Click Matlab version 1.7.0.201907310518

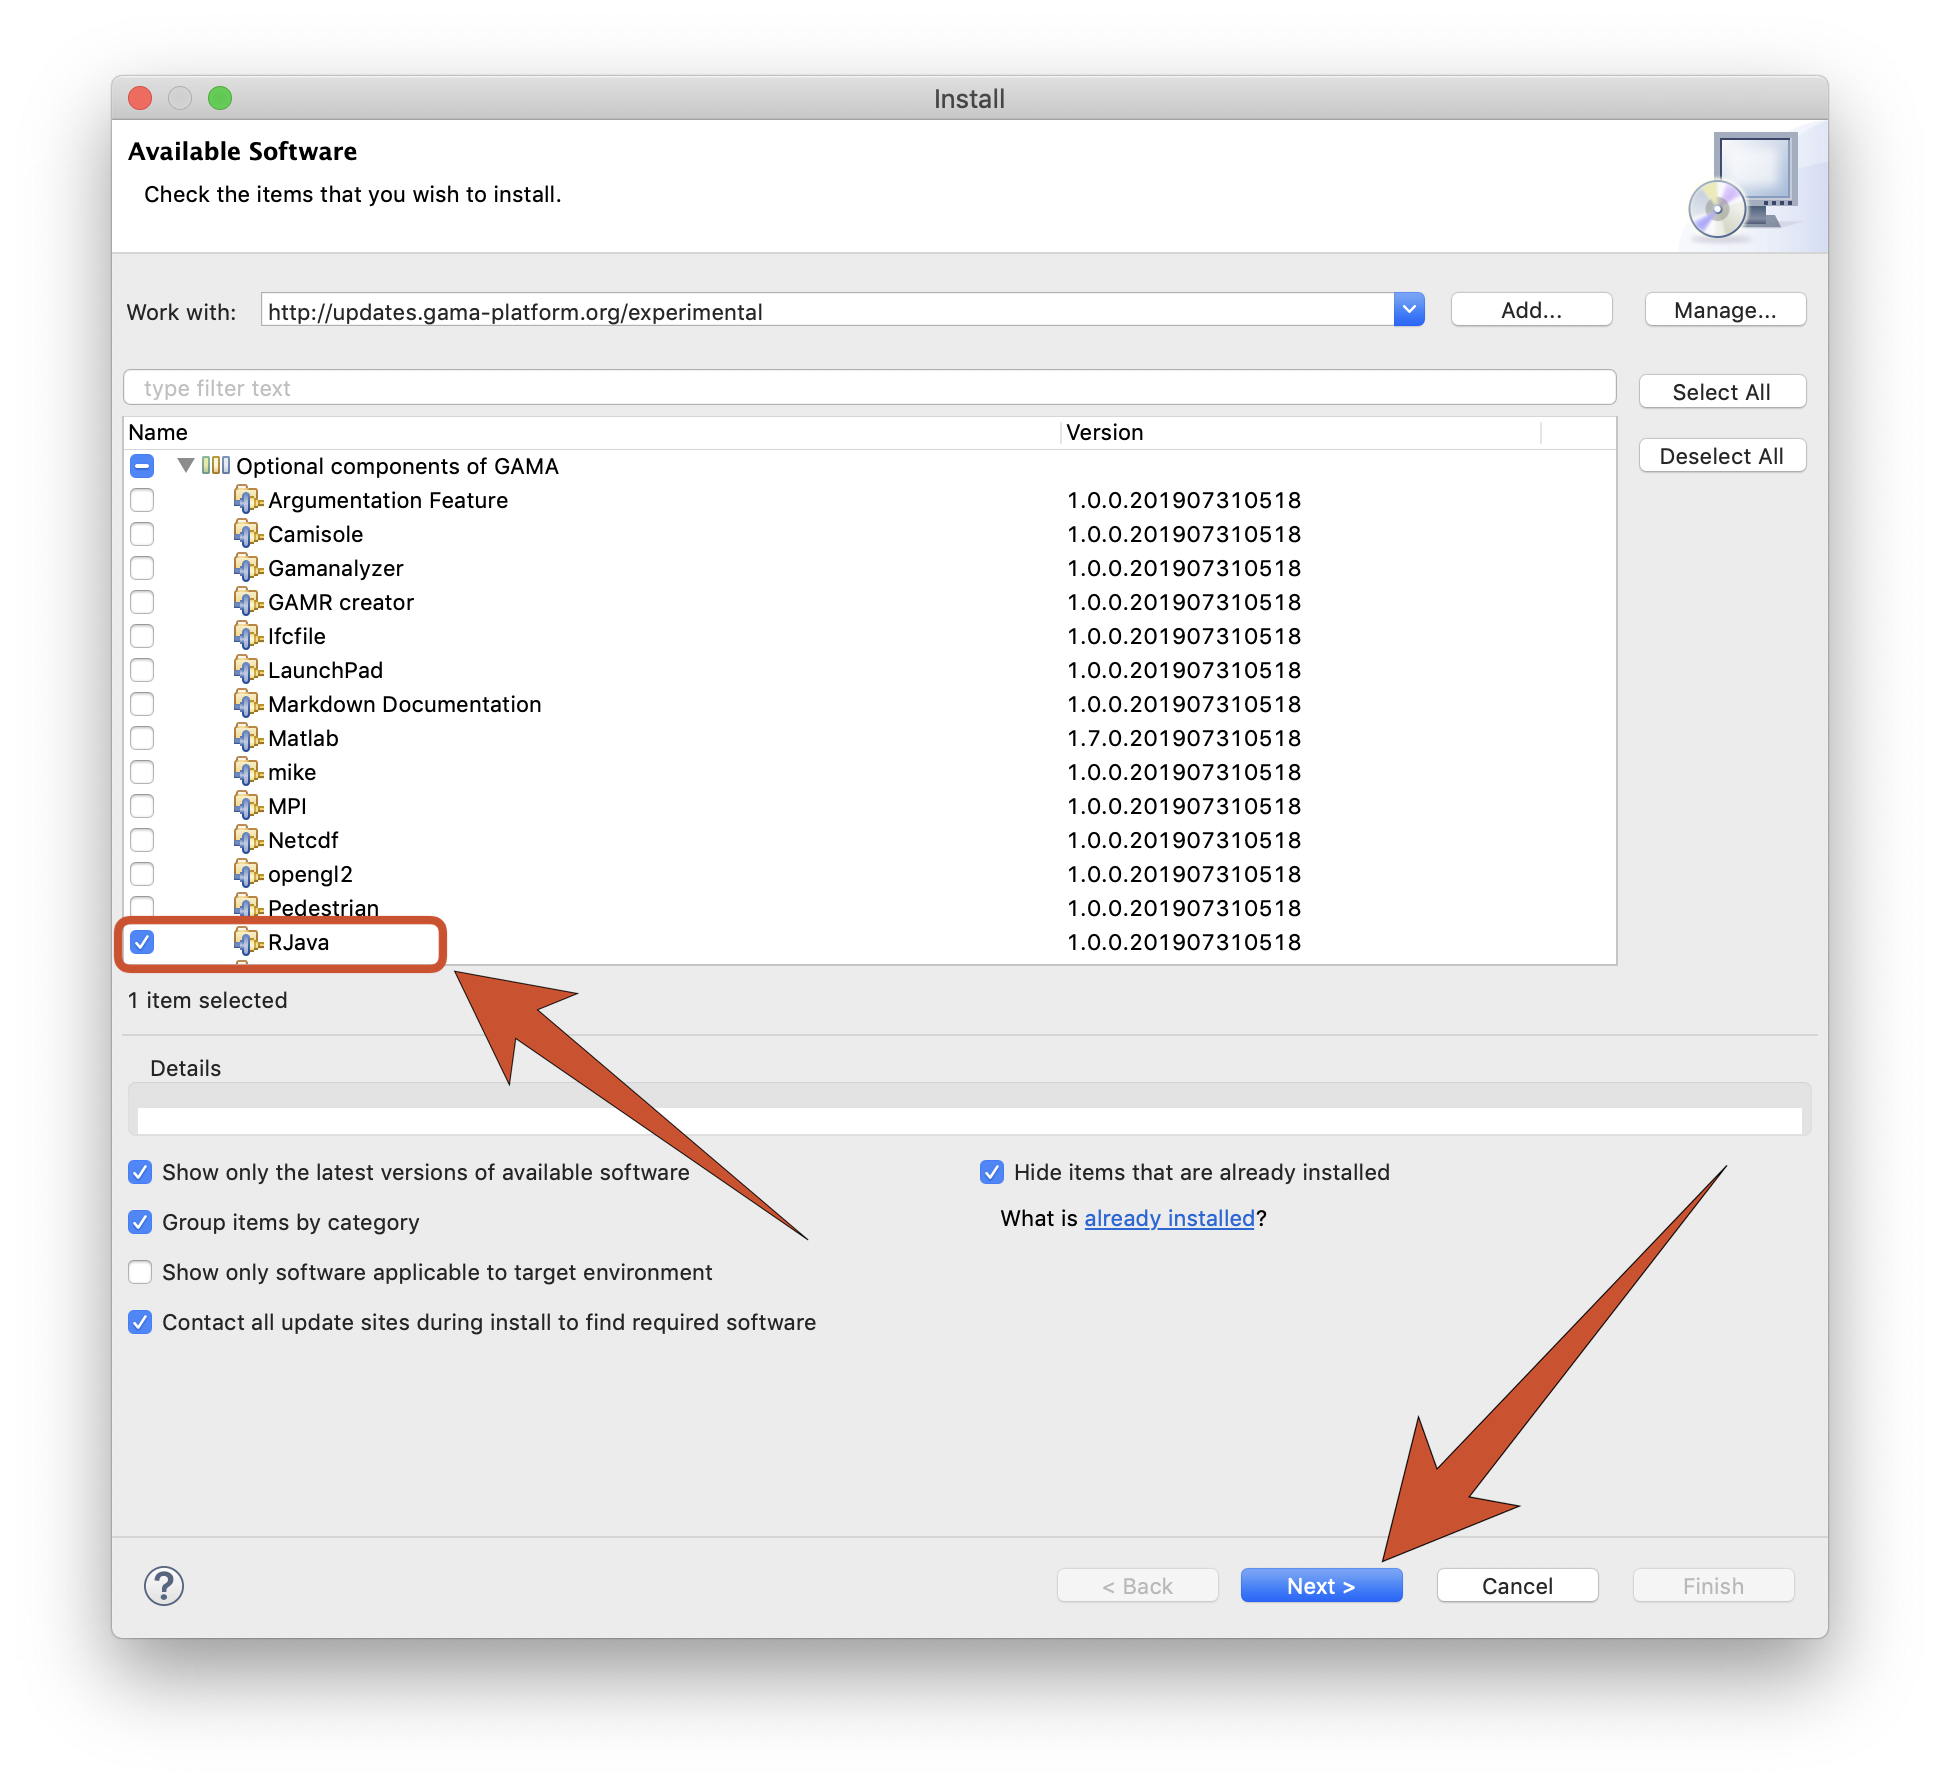point(1184,738)
